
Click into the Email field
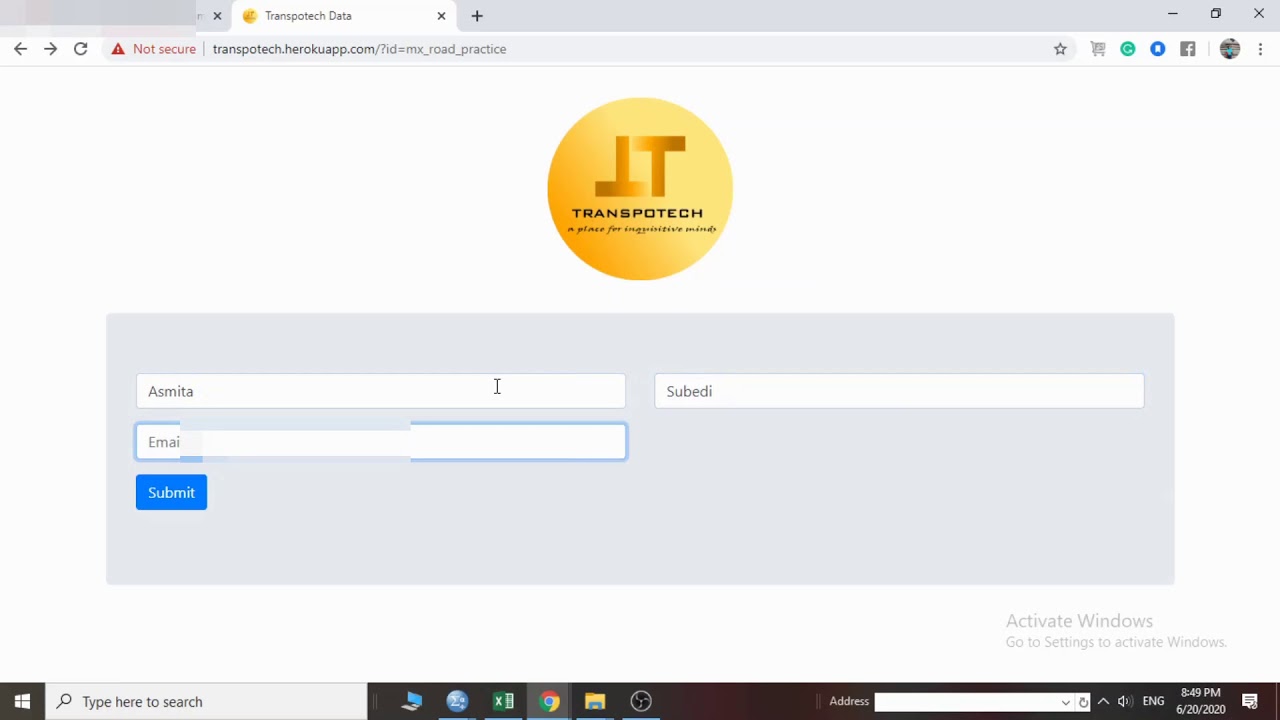pos(381,442)
